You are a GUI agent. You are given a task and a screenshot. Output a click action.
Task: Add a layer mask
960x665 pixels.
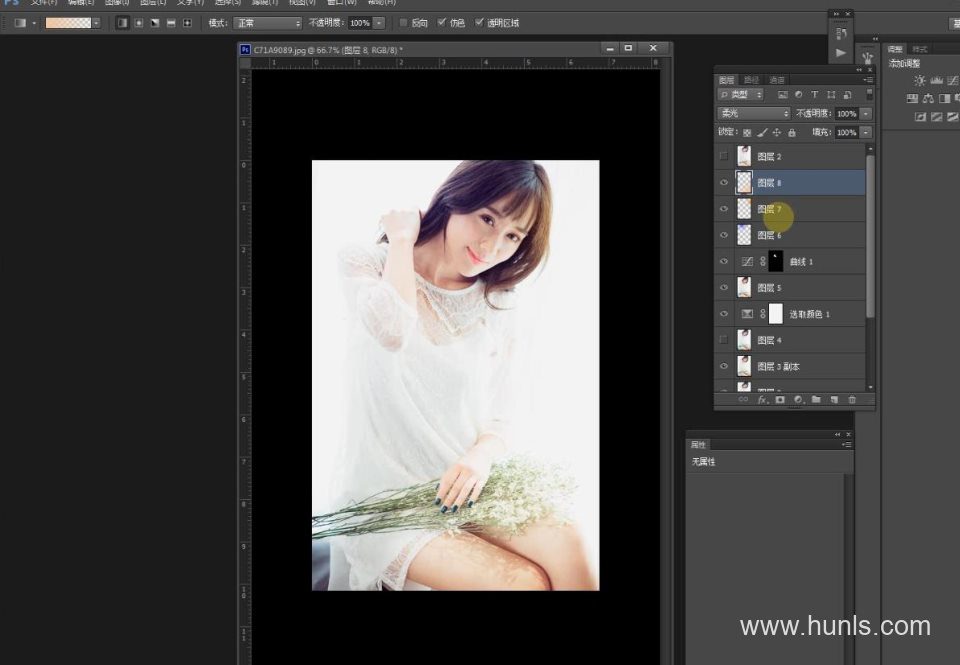pyautogui.click(x=780, y=400)
